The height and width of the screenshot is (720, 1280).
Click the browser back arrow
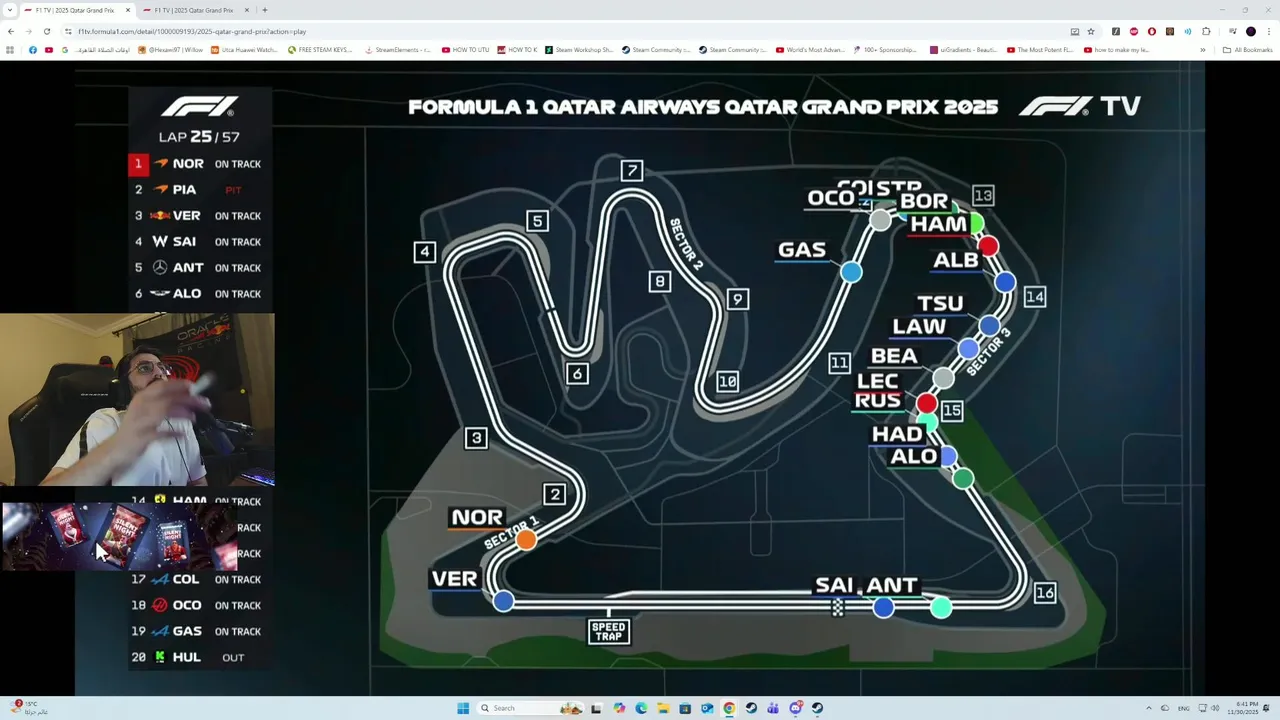11,31
